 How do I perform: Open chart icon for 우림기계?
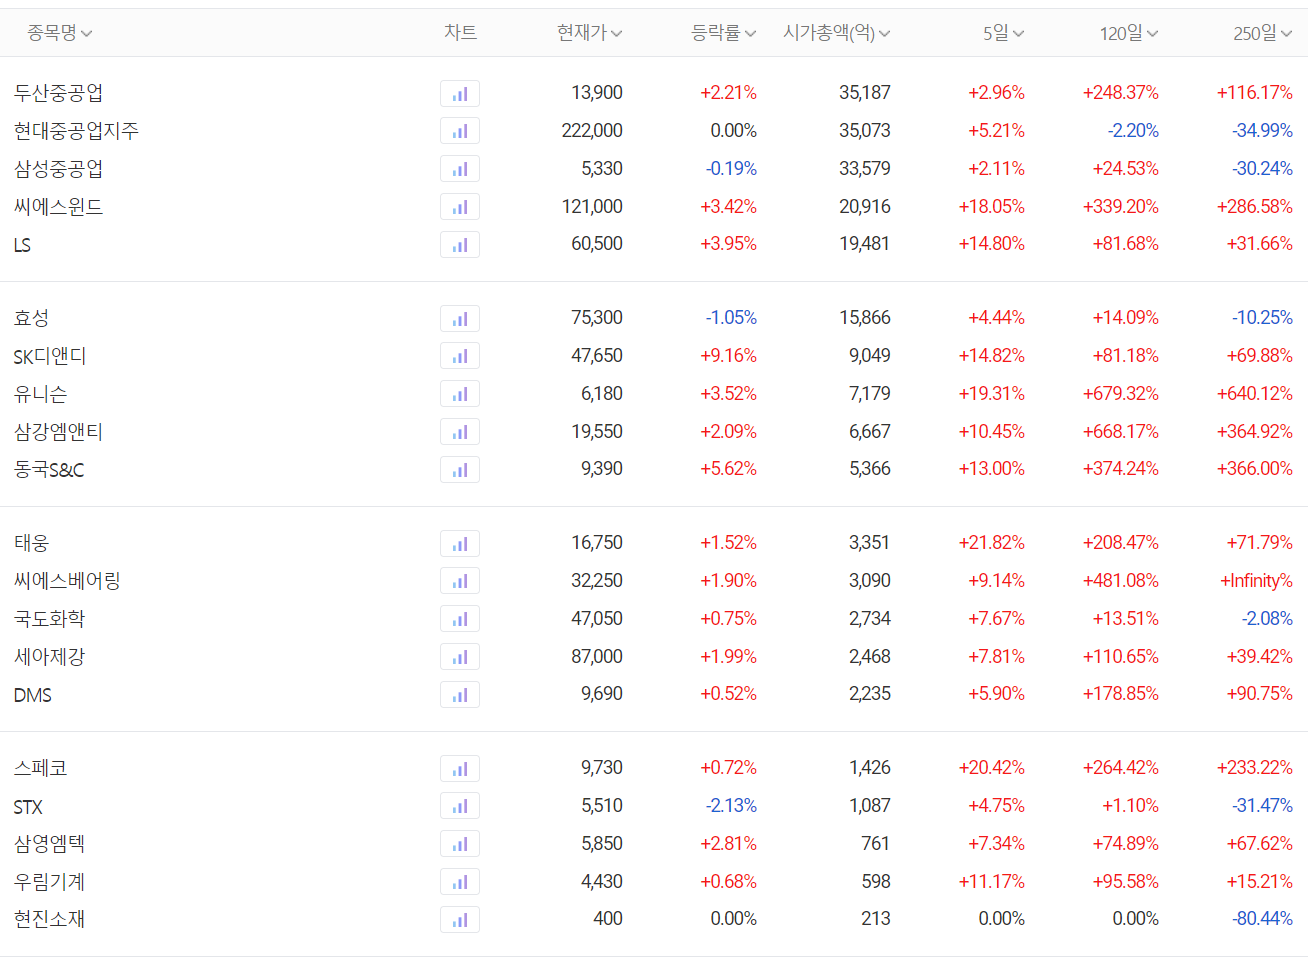(x=460, y=882)
